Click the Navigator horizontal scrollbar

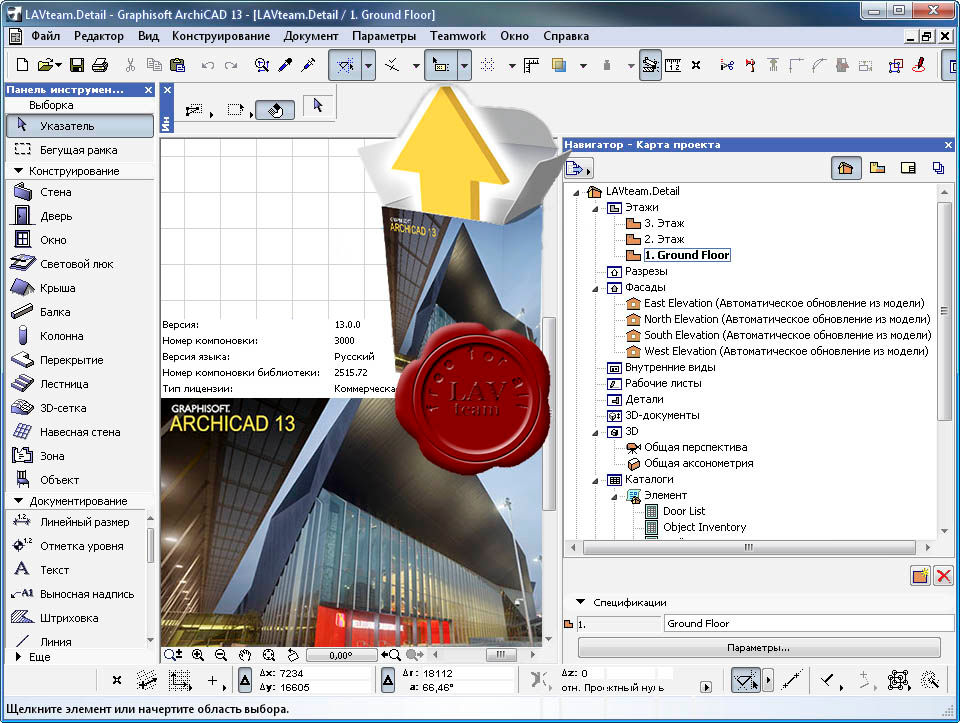[749, 547]
